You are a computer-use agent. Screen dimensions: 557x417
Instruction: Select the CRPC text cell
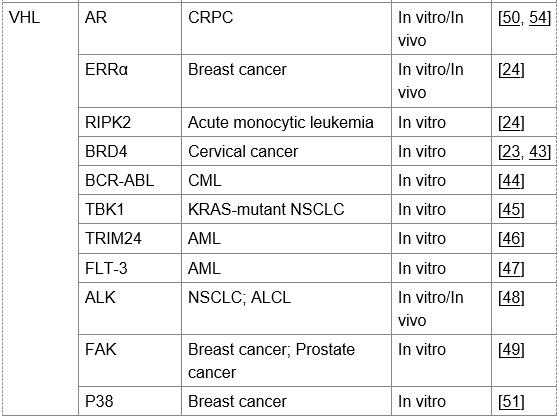click(286, 28)
